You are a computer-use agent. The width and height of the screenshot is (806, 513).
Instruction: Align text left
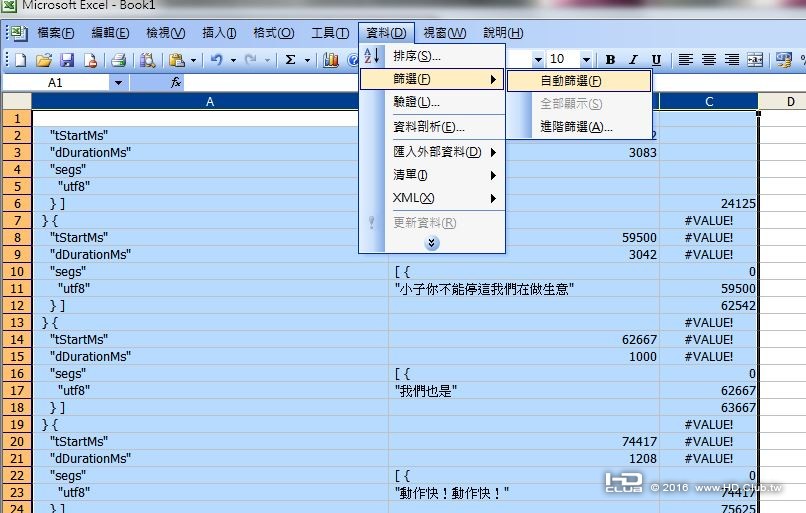[x=685, y=60]
